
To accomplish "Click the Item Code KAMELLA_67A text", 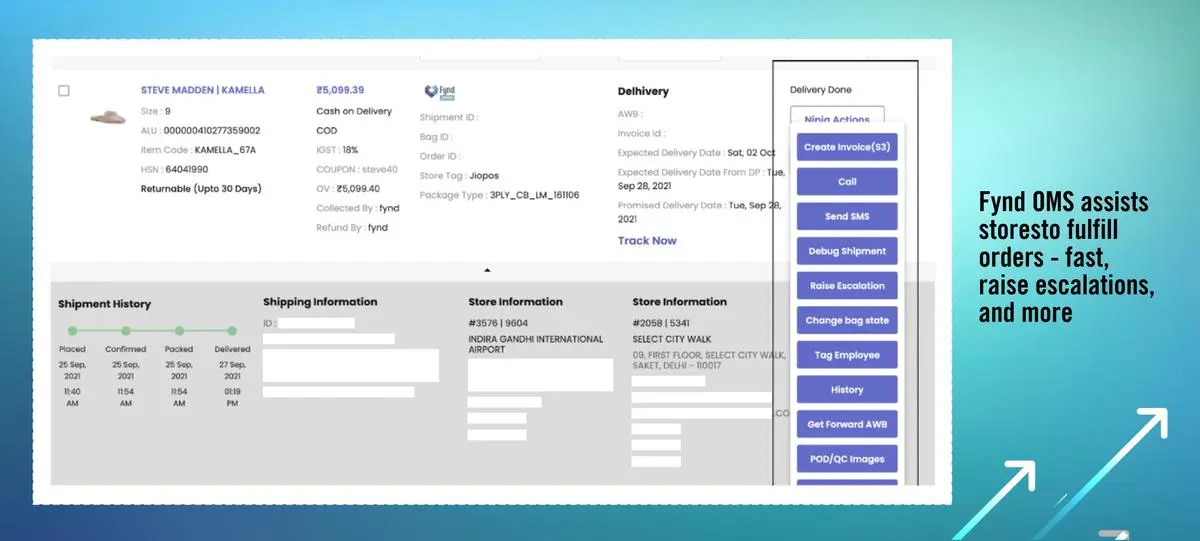I will tap(198, 150).
